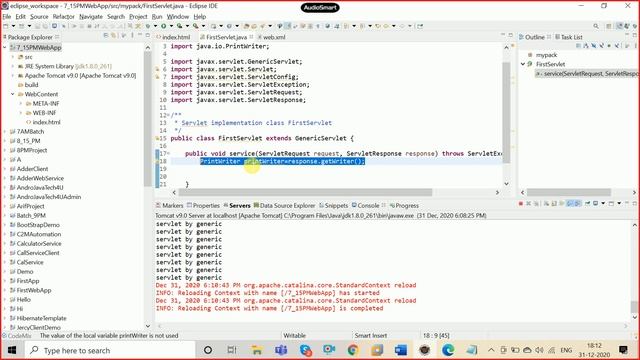640x360 pixels.
Task: Maximize the editor area
Action: [511, 36]
